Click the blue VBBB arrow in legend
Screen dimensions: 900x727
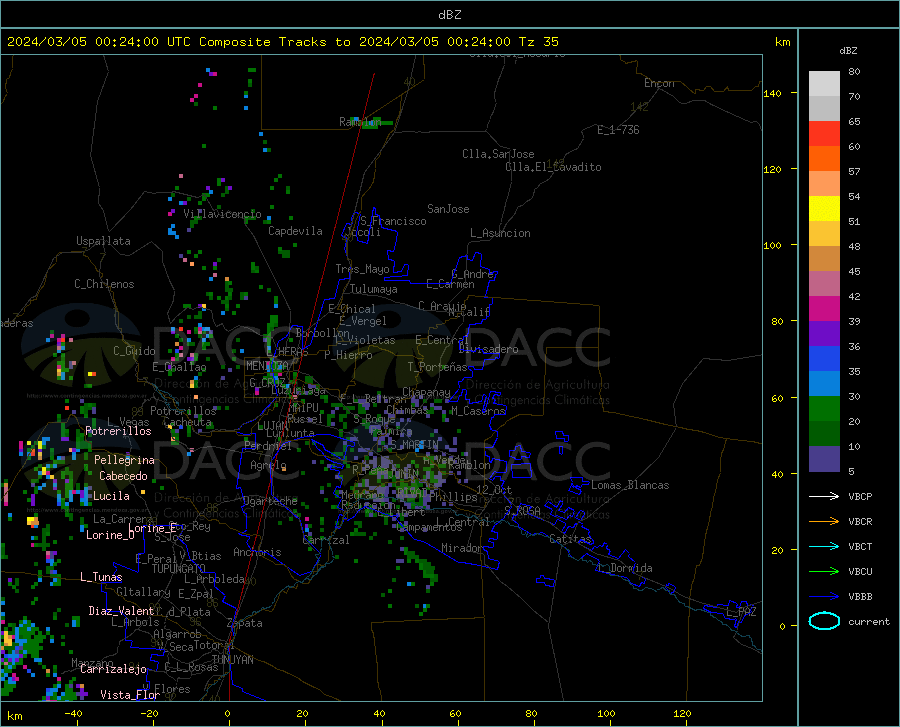[x=824, y=597]
